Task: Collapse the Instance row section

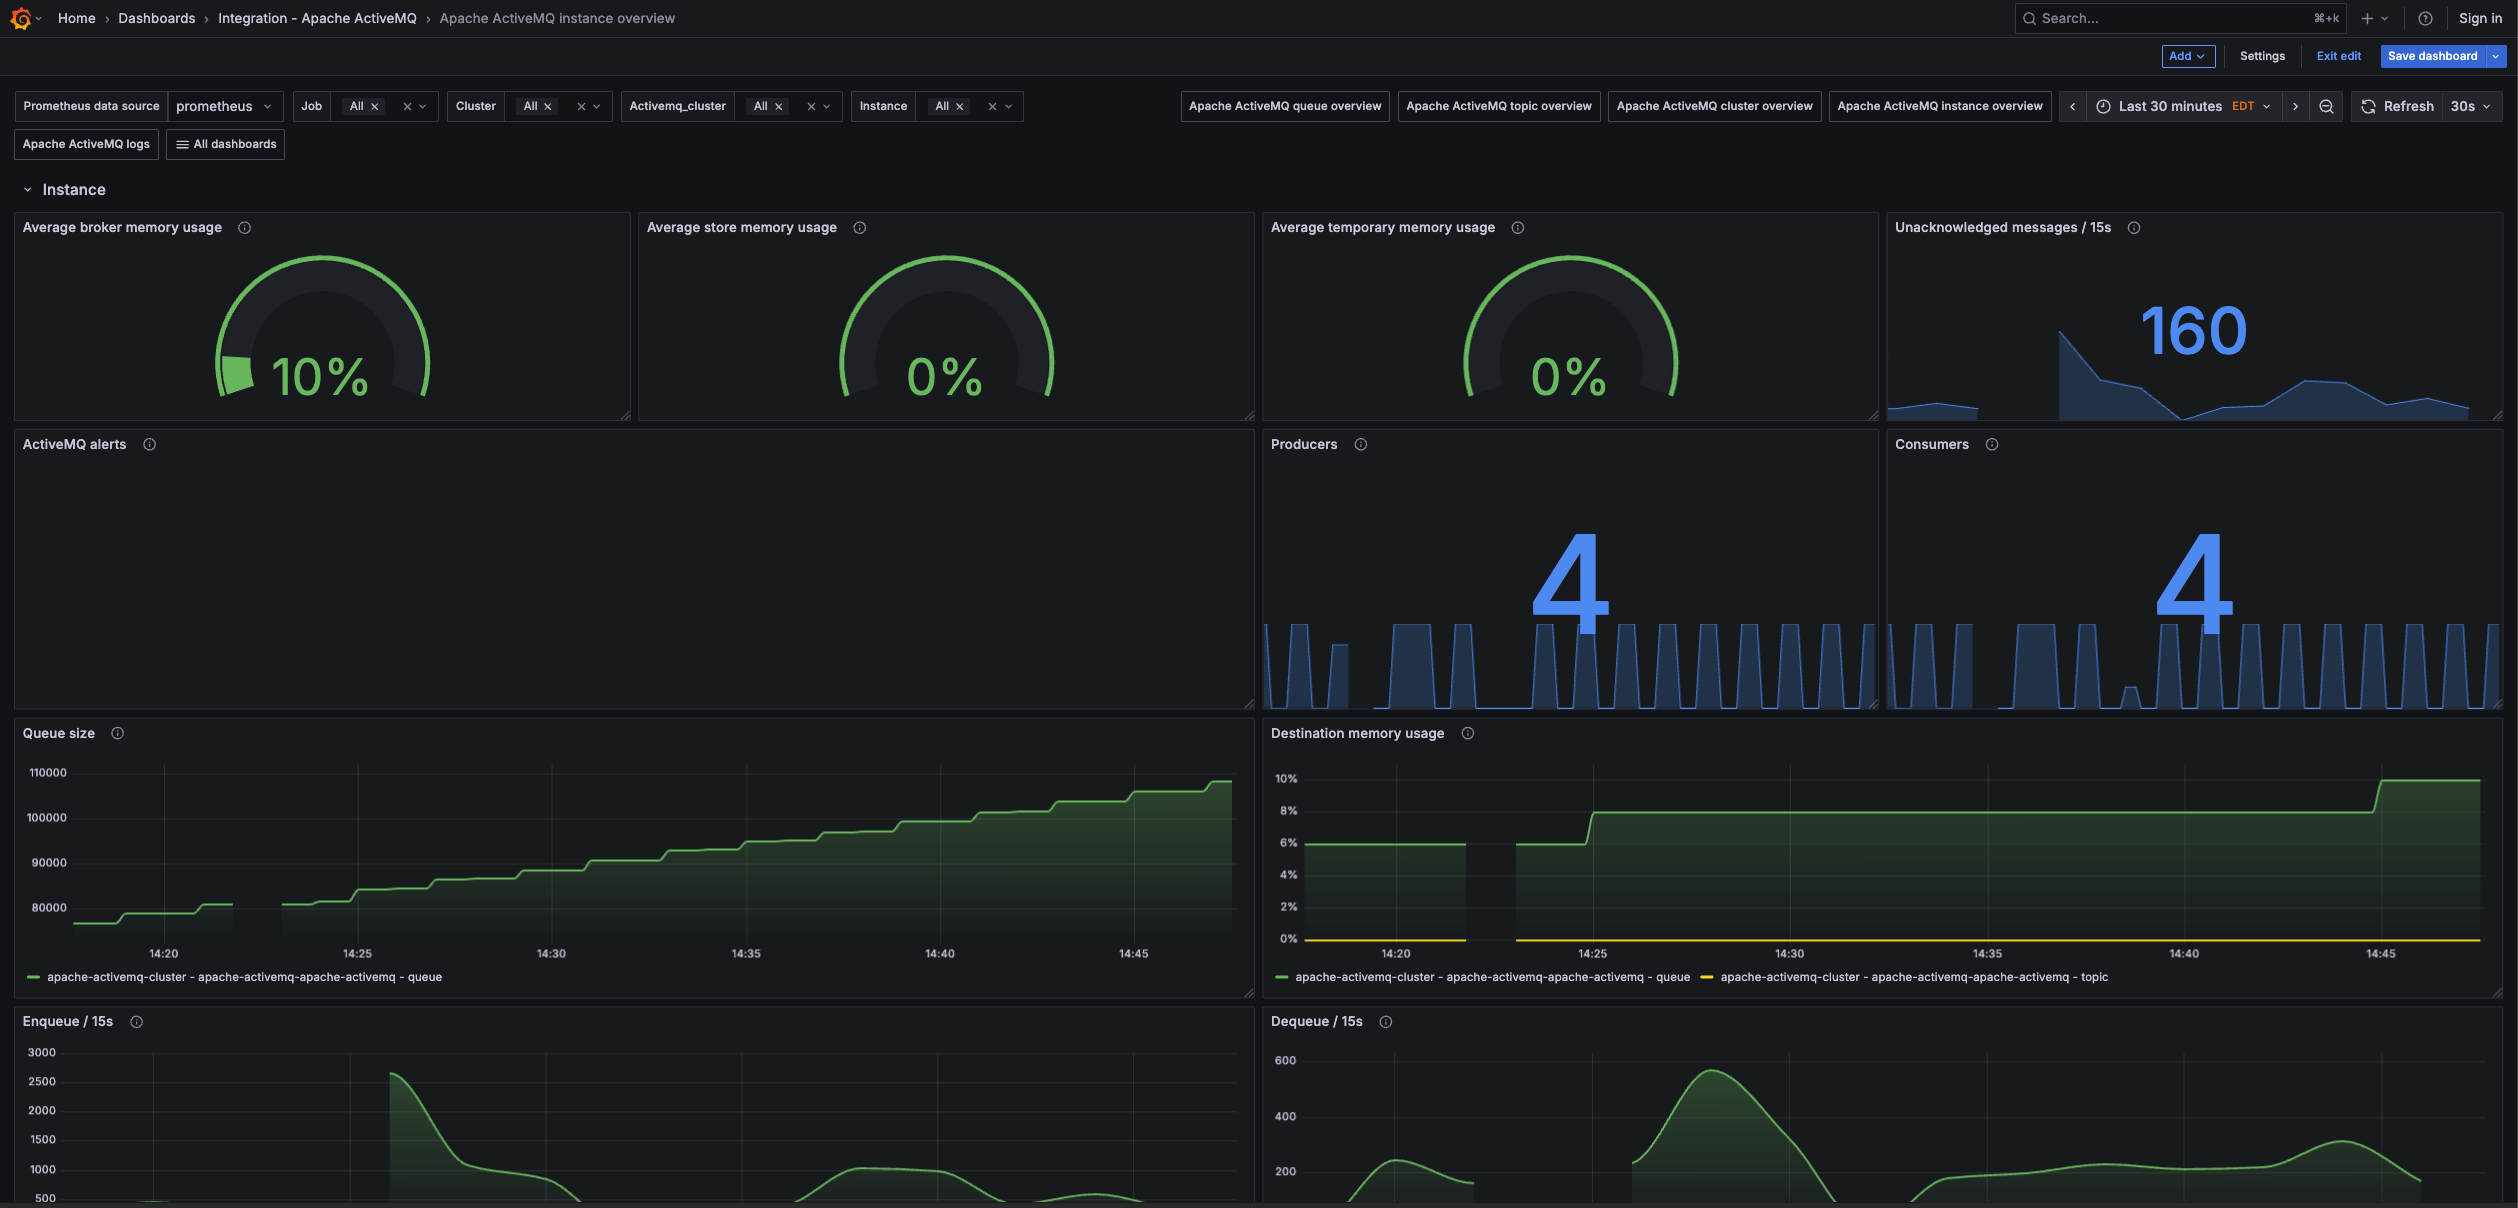Action: [x=28, y=189]
